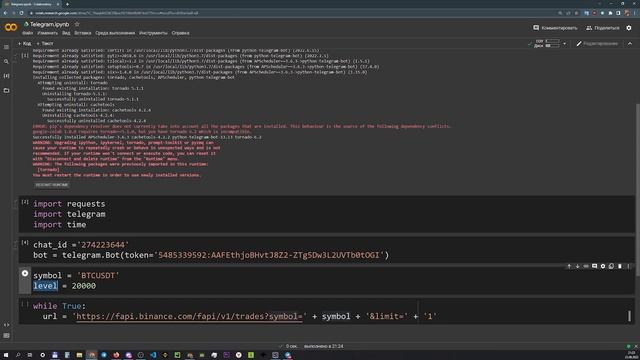640x360 pixels.
Task: Add a comment to the selected cell
Action: tap(594, 266)
